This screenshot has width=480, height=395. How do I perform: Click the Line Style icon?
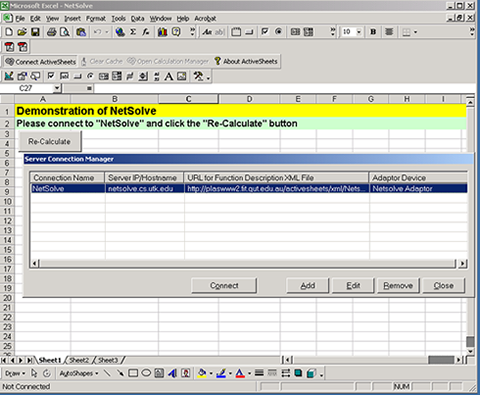point(259,373)
